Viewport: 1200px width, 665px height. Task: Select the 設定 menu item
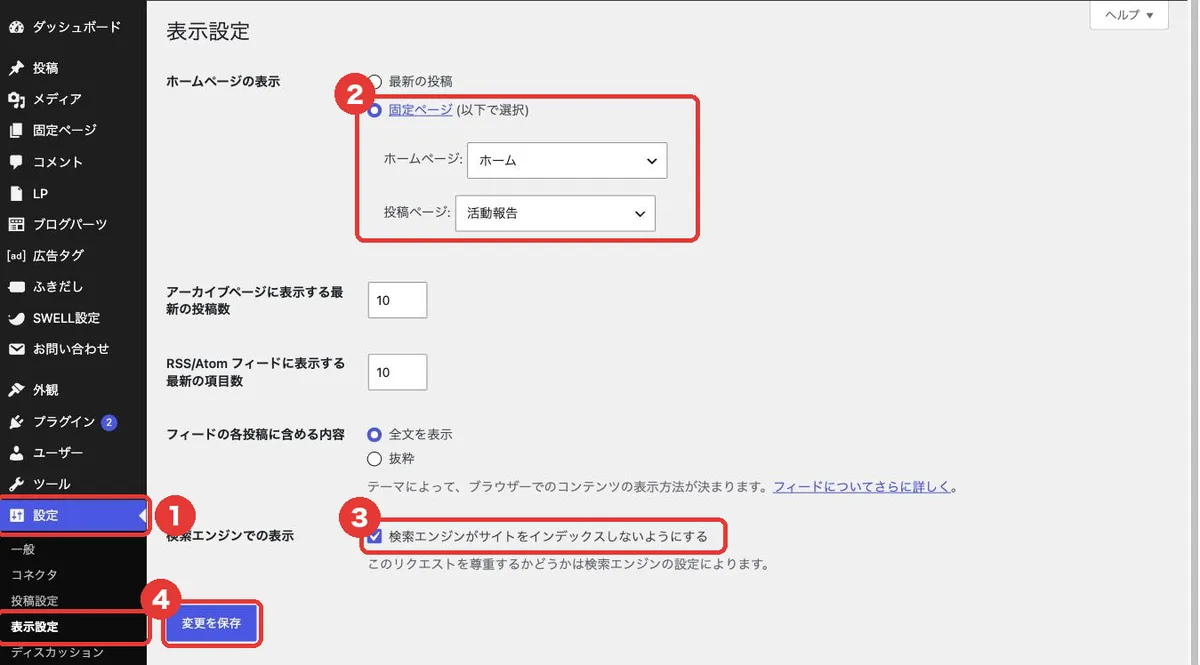[x=75, y=516]
